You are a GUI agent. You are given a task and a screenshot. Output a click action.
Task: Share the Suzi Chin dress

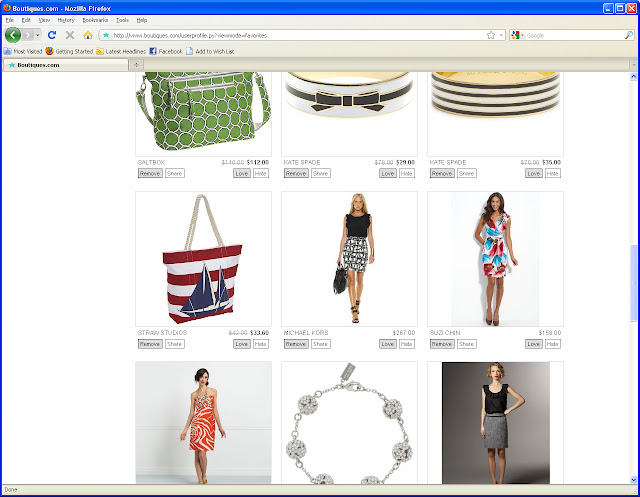tap(467, 344)
